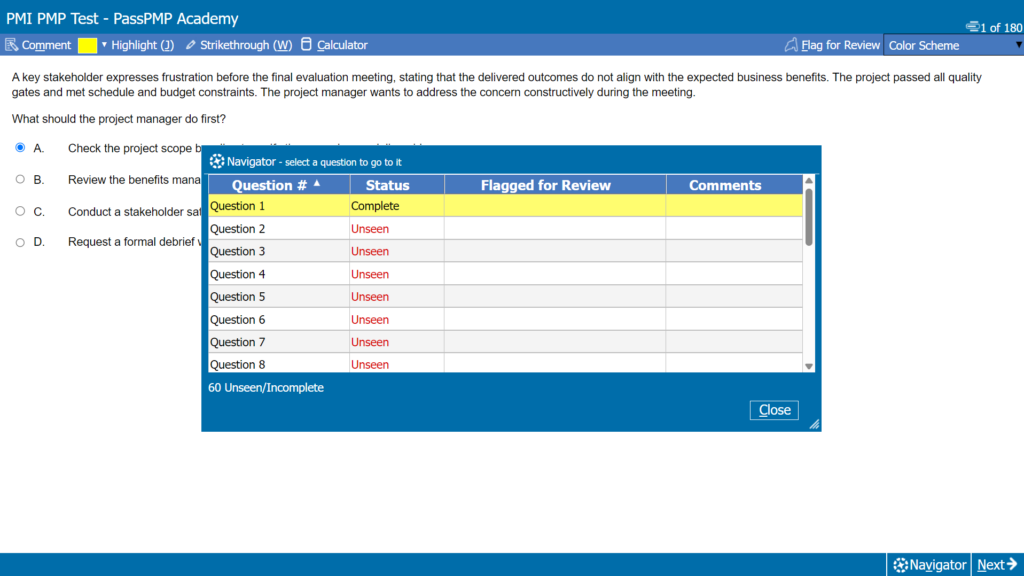Sort by the Question # column header
The width and height of the screenshot is (1024, 576).
point(279,185)
